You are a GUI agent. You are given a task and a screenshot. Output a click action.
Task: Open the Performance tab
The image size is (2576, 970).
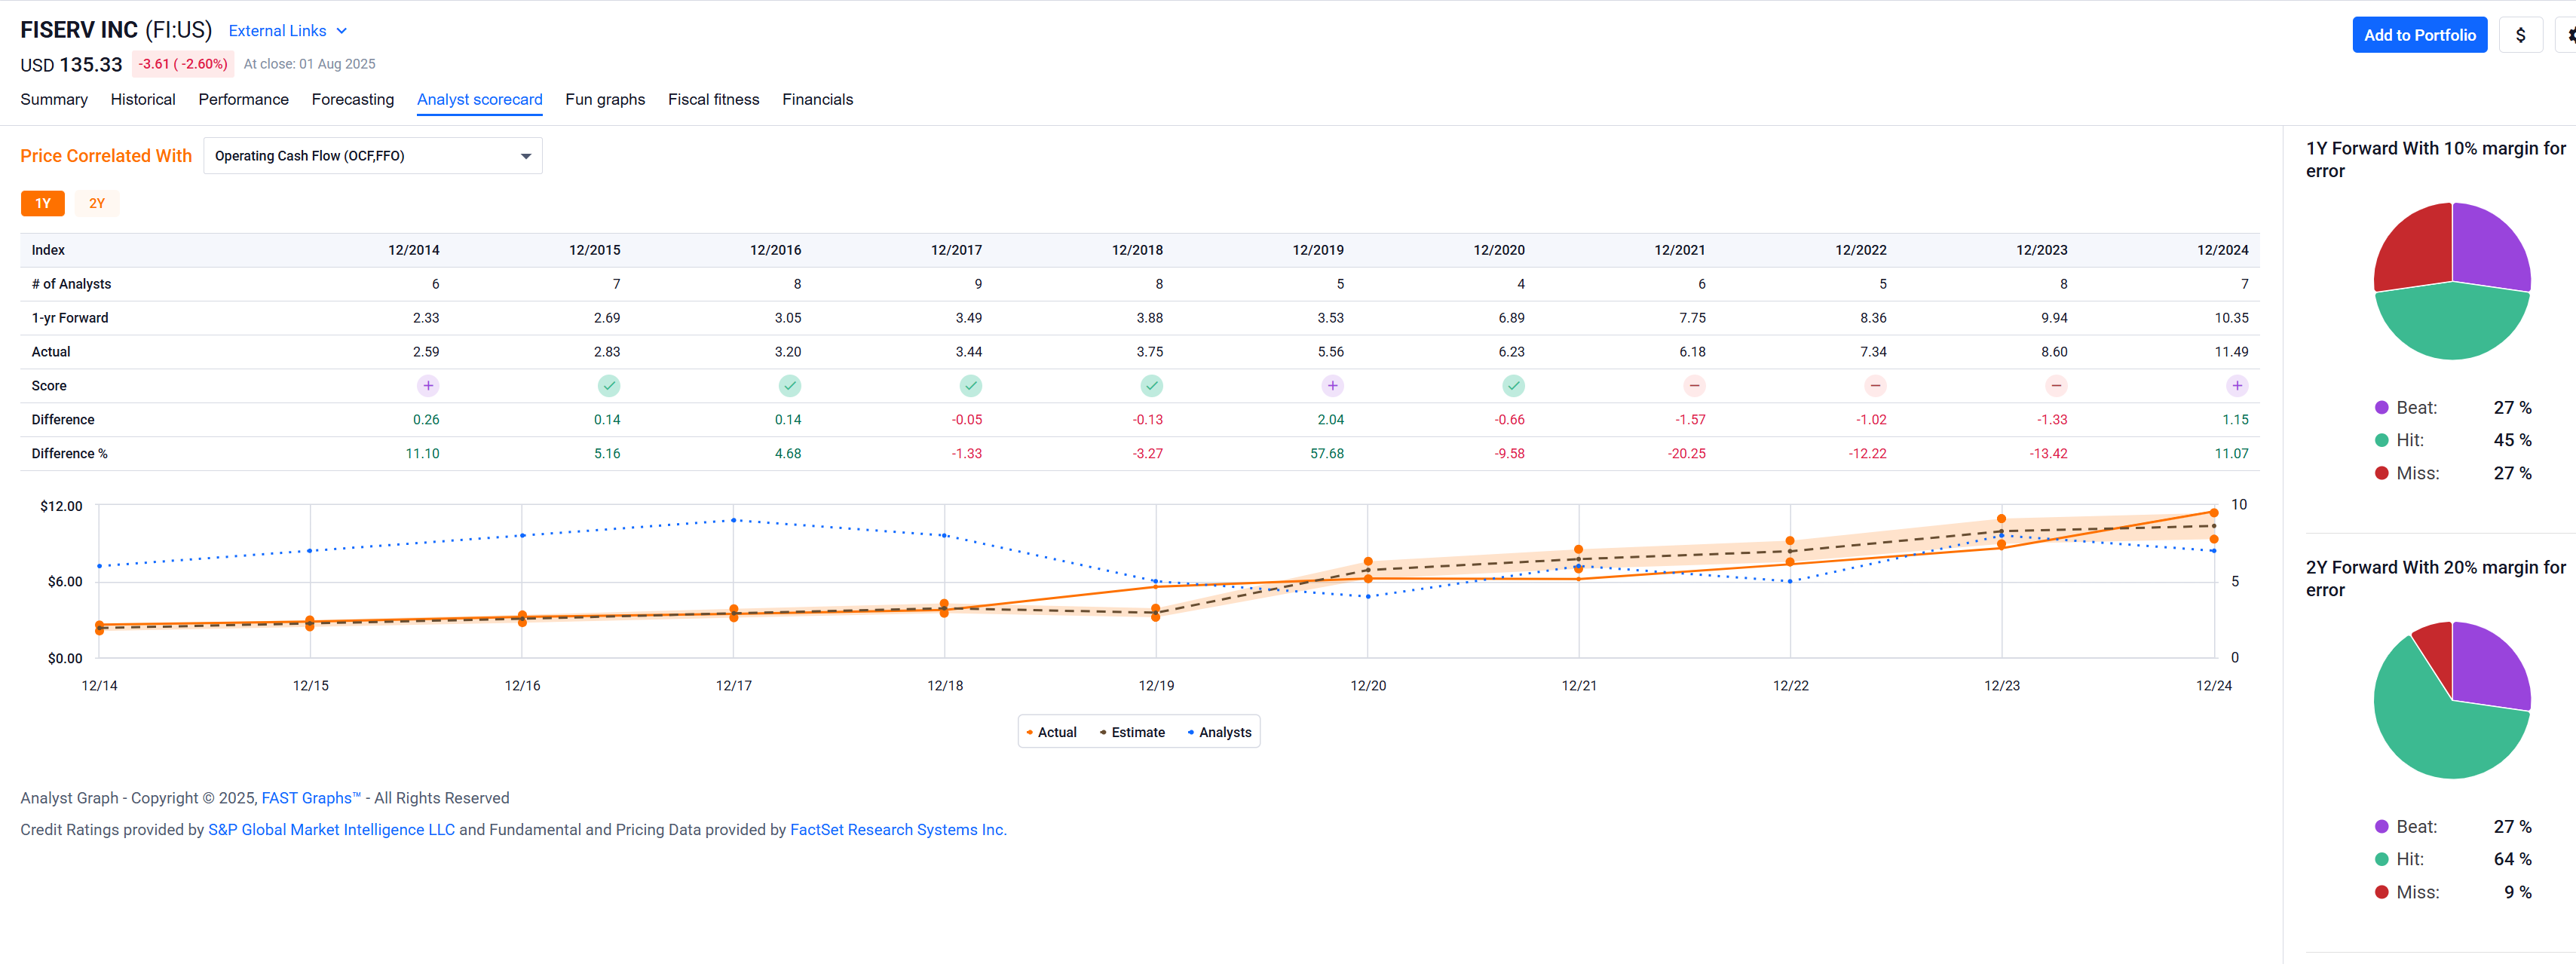click(244, 100)
